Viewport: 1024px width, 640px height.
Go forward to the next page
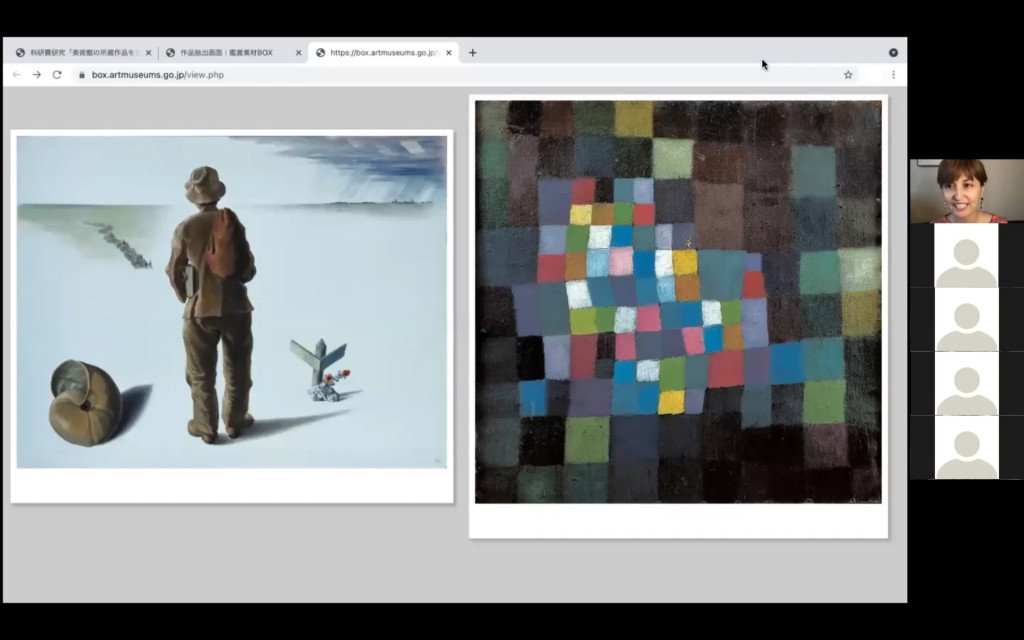click(37, 74)
